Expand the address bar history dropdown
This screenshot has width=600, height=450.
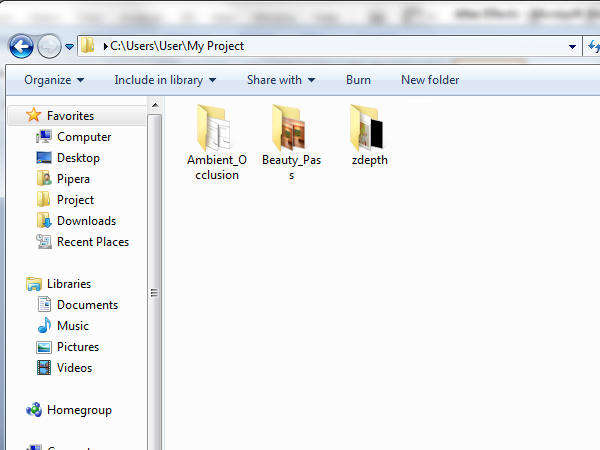coord(572,46)
